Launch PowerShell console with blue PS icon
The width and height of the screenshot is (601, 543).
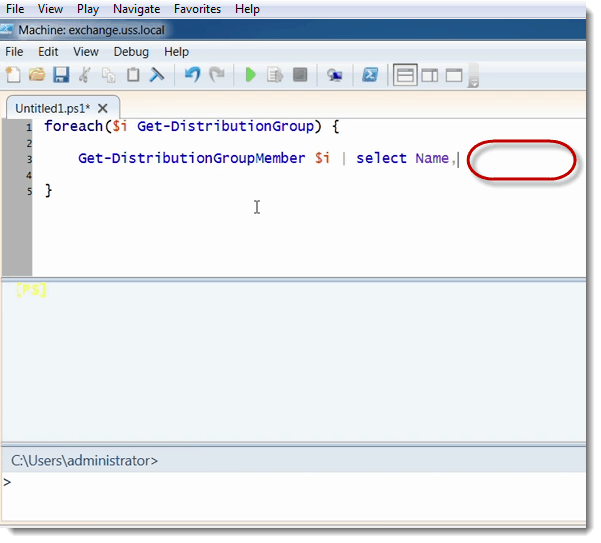pos(370,75)
